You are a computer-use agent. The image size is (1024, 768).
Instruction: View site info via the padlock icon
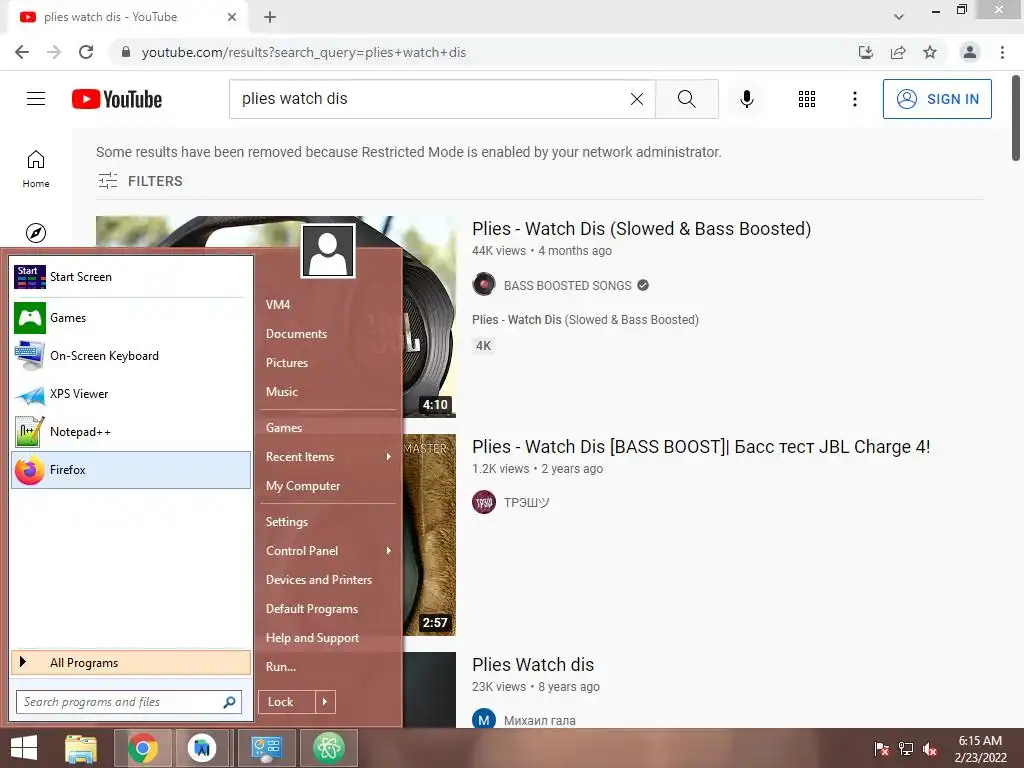[x=126, y=52]
